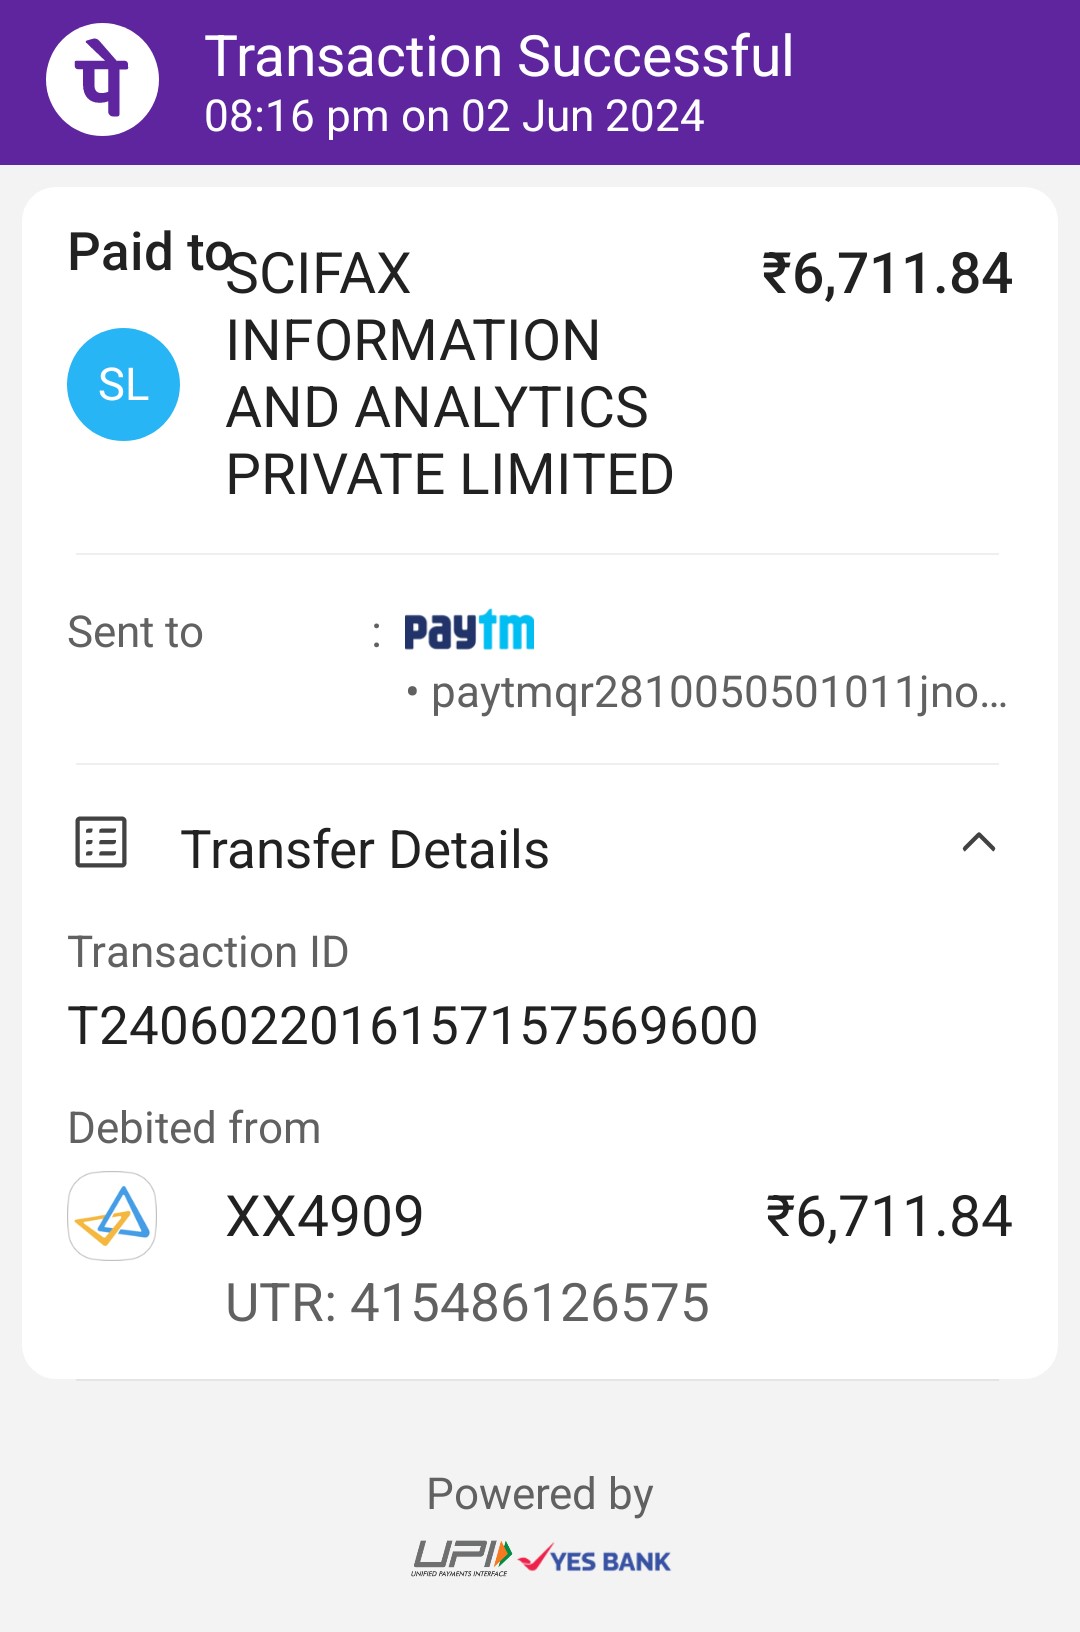Tap the bank logo beside XX4909
This screenshot has height=1632, width=1080.
pos(112,1216)
